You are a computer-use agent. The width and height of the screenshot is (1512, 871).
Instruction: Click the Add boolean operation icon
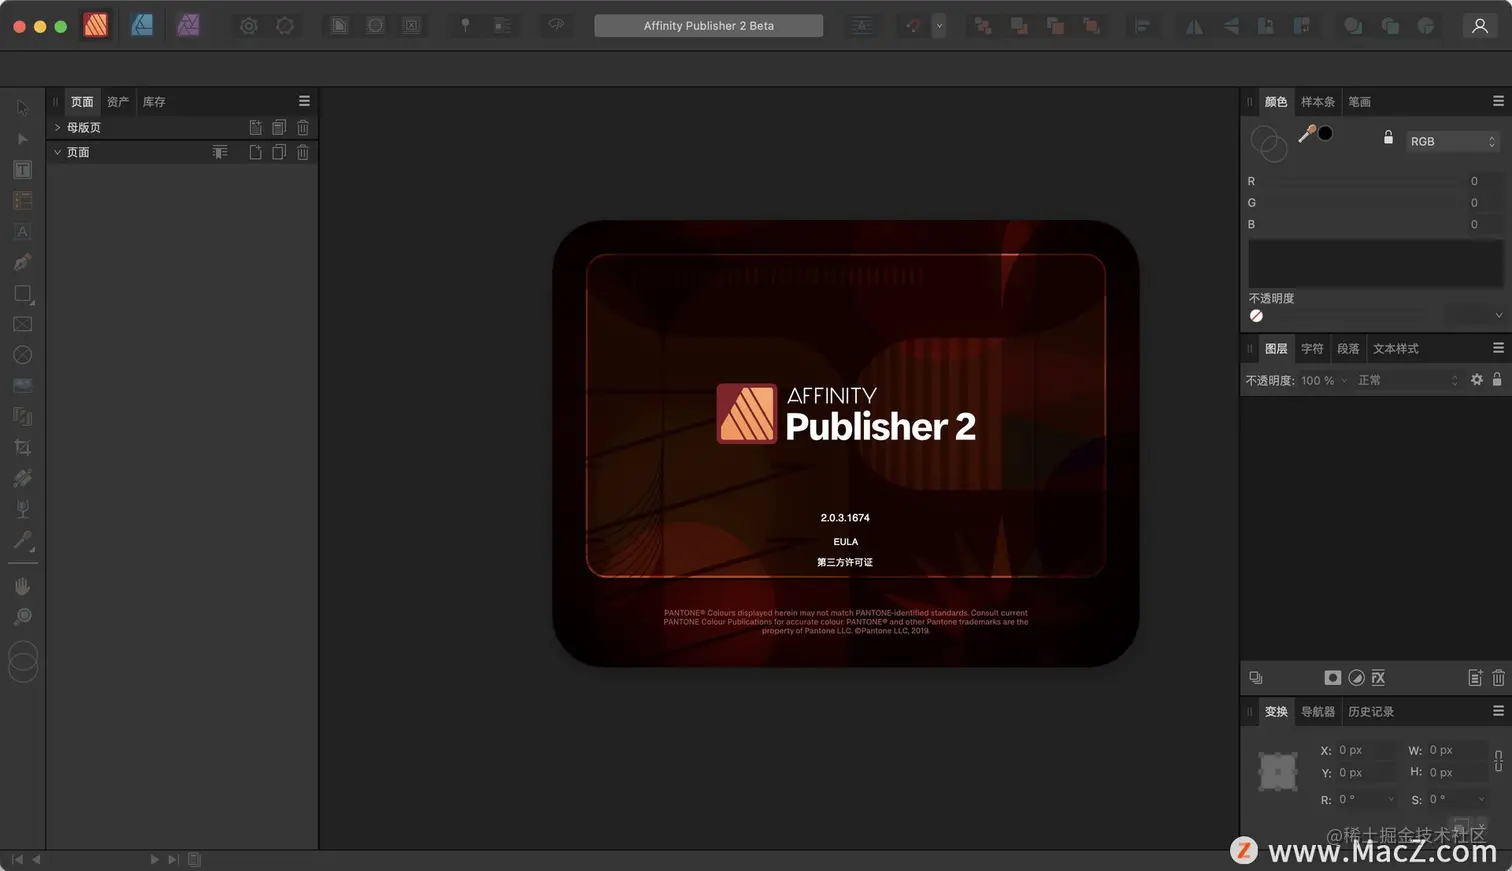(x=1353, y=27)
